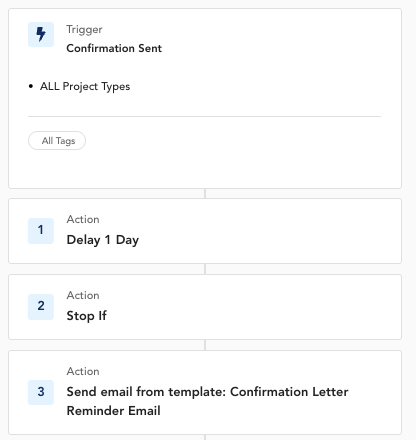
Task: Click the Action label above Delay 1 Day
Action: (83, 219)
